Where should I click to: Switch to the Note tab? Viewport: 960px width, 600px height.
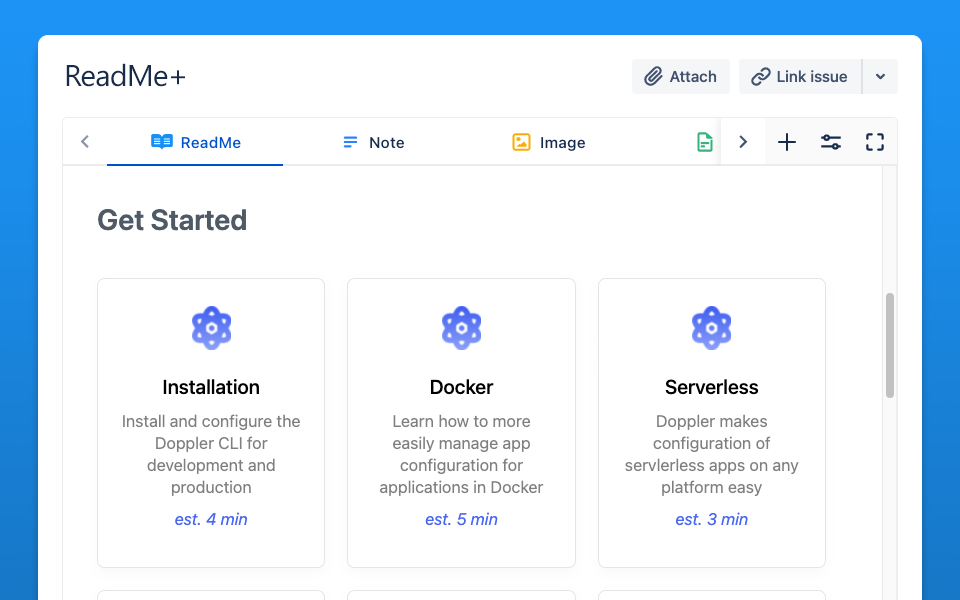click(x=373, y=142)
